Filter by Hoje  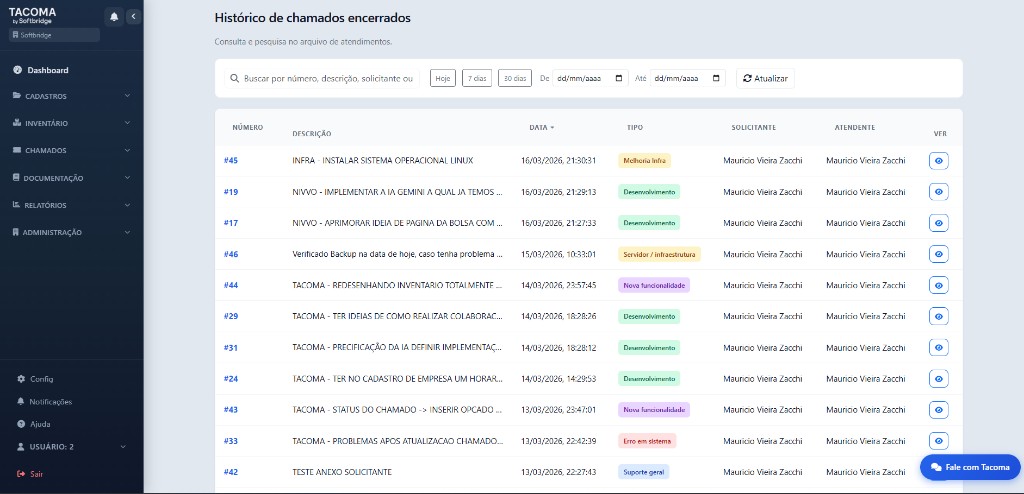pyautogui.click(x=443, y=78)
